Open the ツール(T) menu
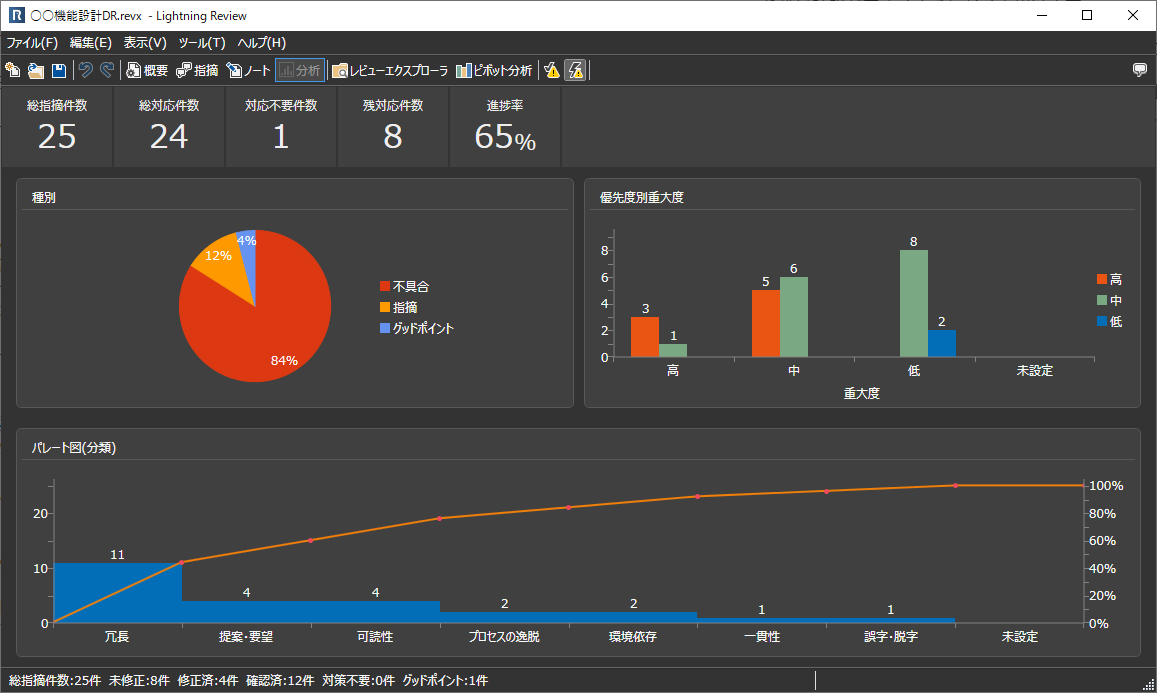The height and width of the screenshot is (693, 1157). [x=201, y=43]
